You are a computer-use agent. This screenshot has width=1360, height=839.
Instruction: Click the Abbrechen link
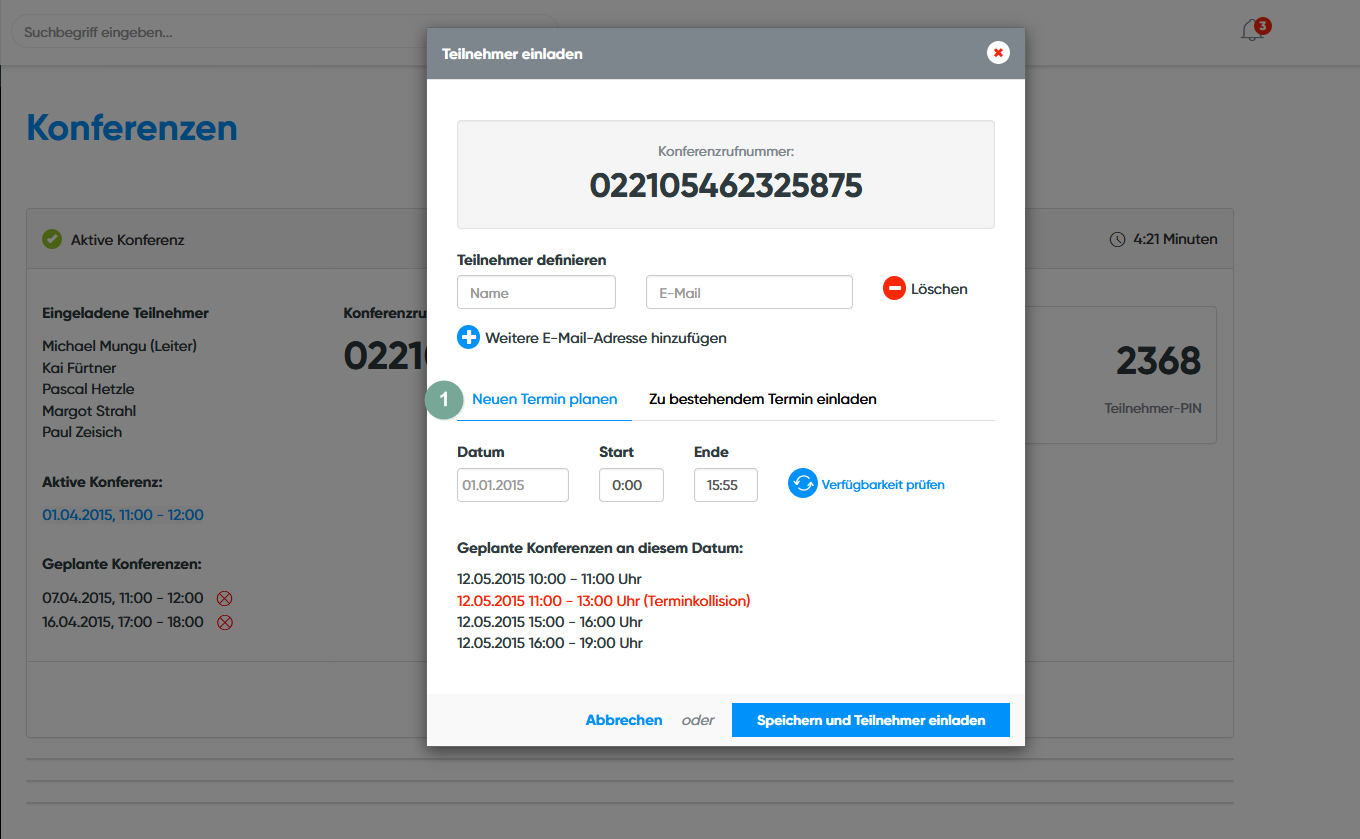623,720
